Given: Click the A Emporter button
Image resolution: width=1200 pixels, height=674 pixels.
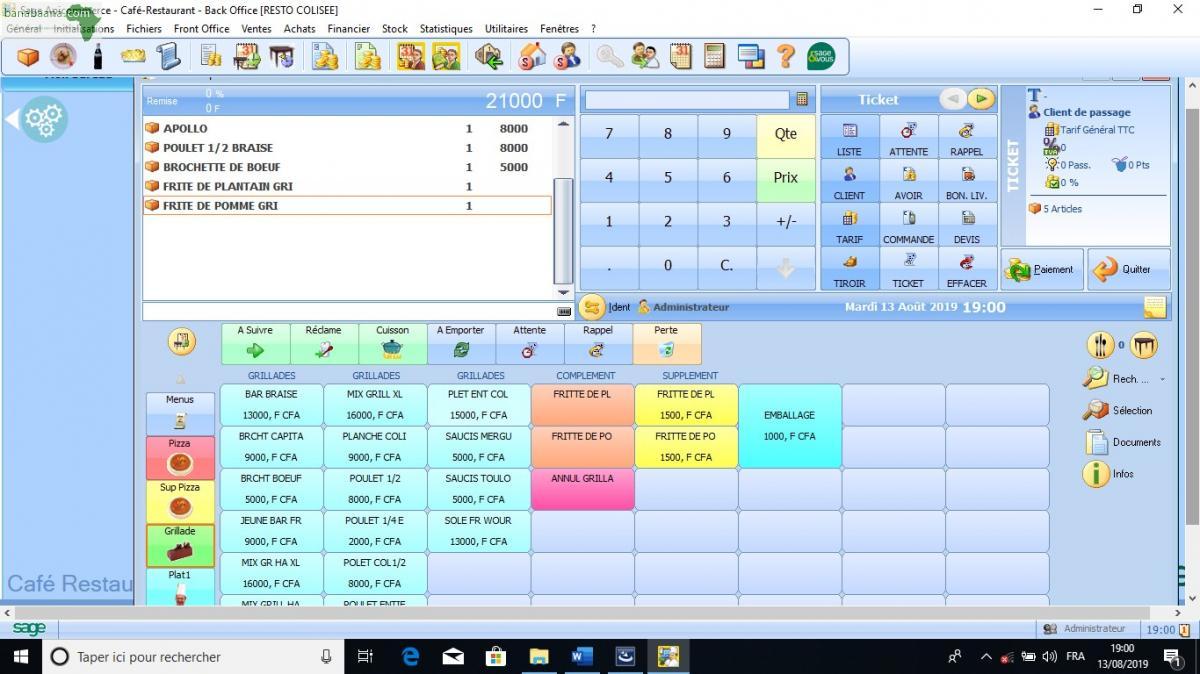Looking at the screenshot, I should 461,343.
